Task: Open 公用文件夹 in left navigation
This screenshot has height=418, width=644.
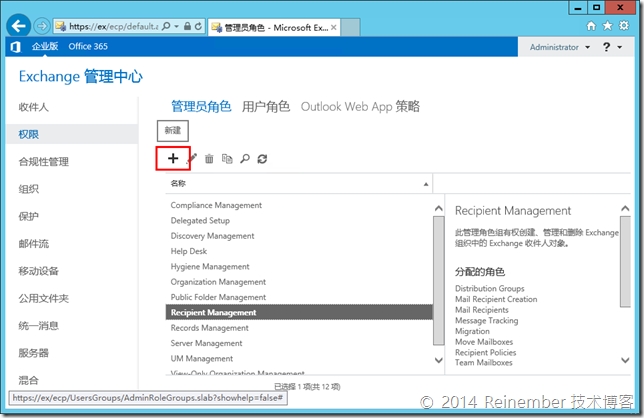Action: [x=44, y=299]
